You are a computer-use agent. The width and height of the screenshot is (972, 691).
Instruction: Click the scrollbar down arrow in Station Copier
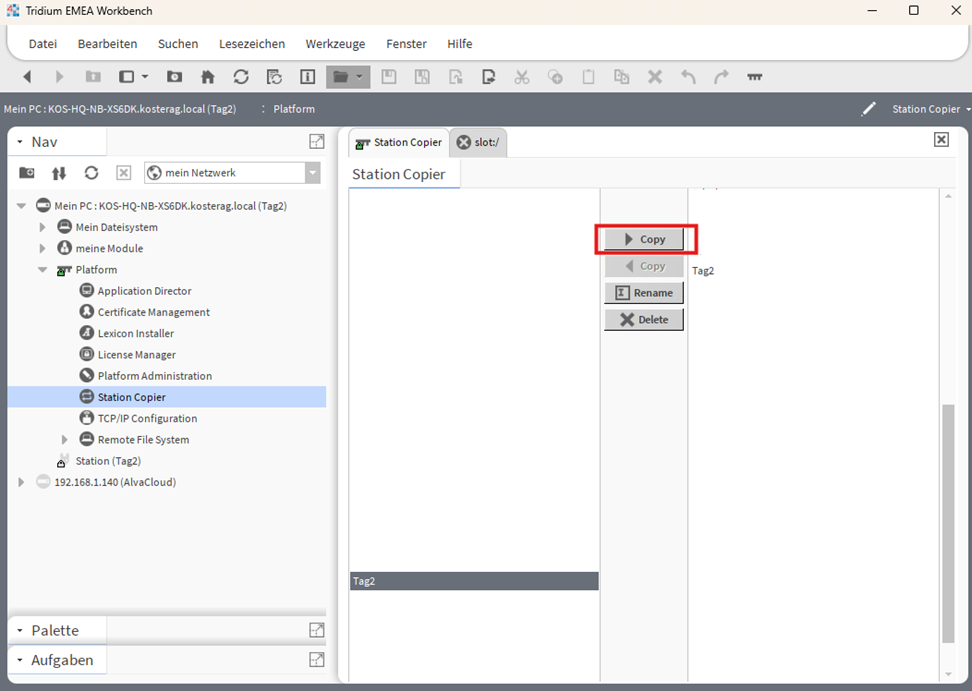(x=948, y=674)
